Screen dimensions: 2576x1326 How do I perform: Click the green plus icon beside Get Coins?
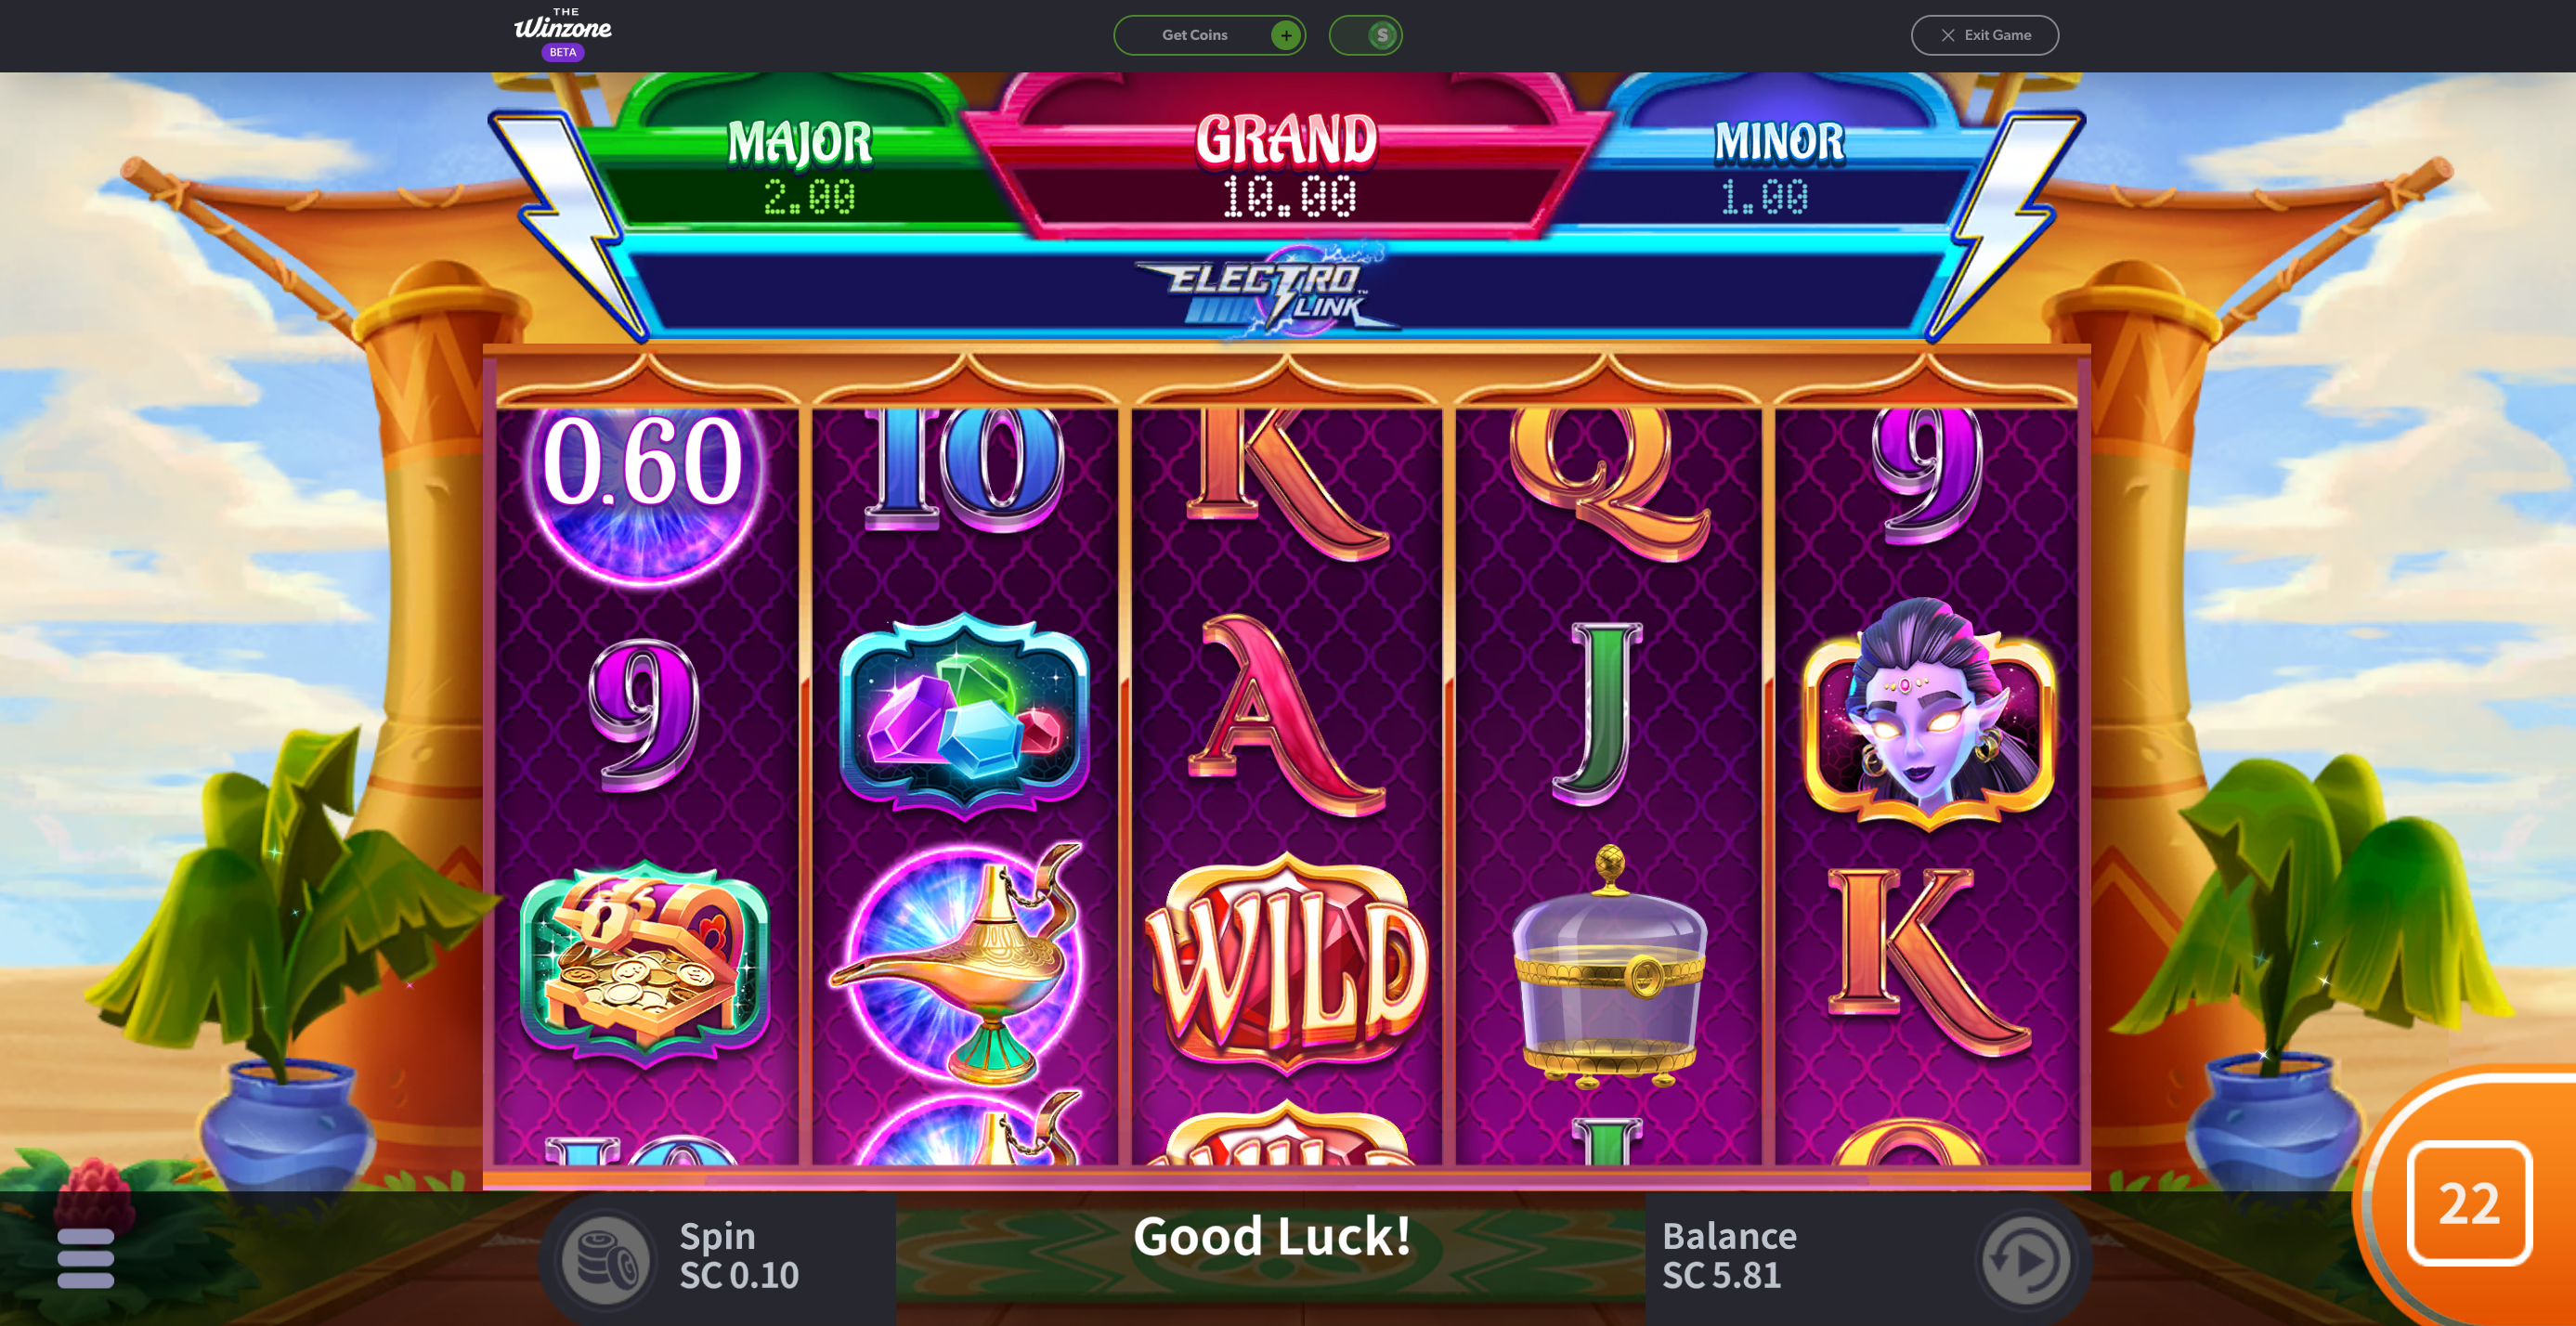click(x=1286, y=35)
